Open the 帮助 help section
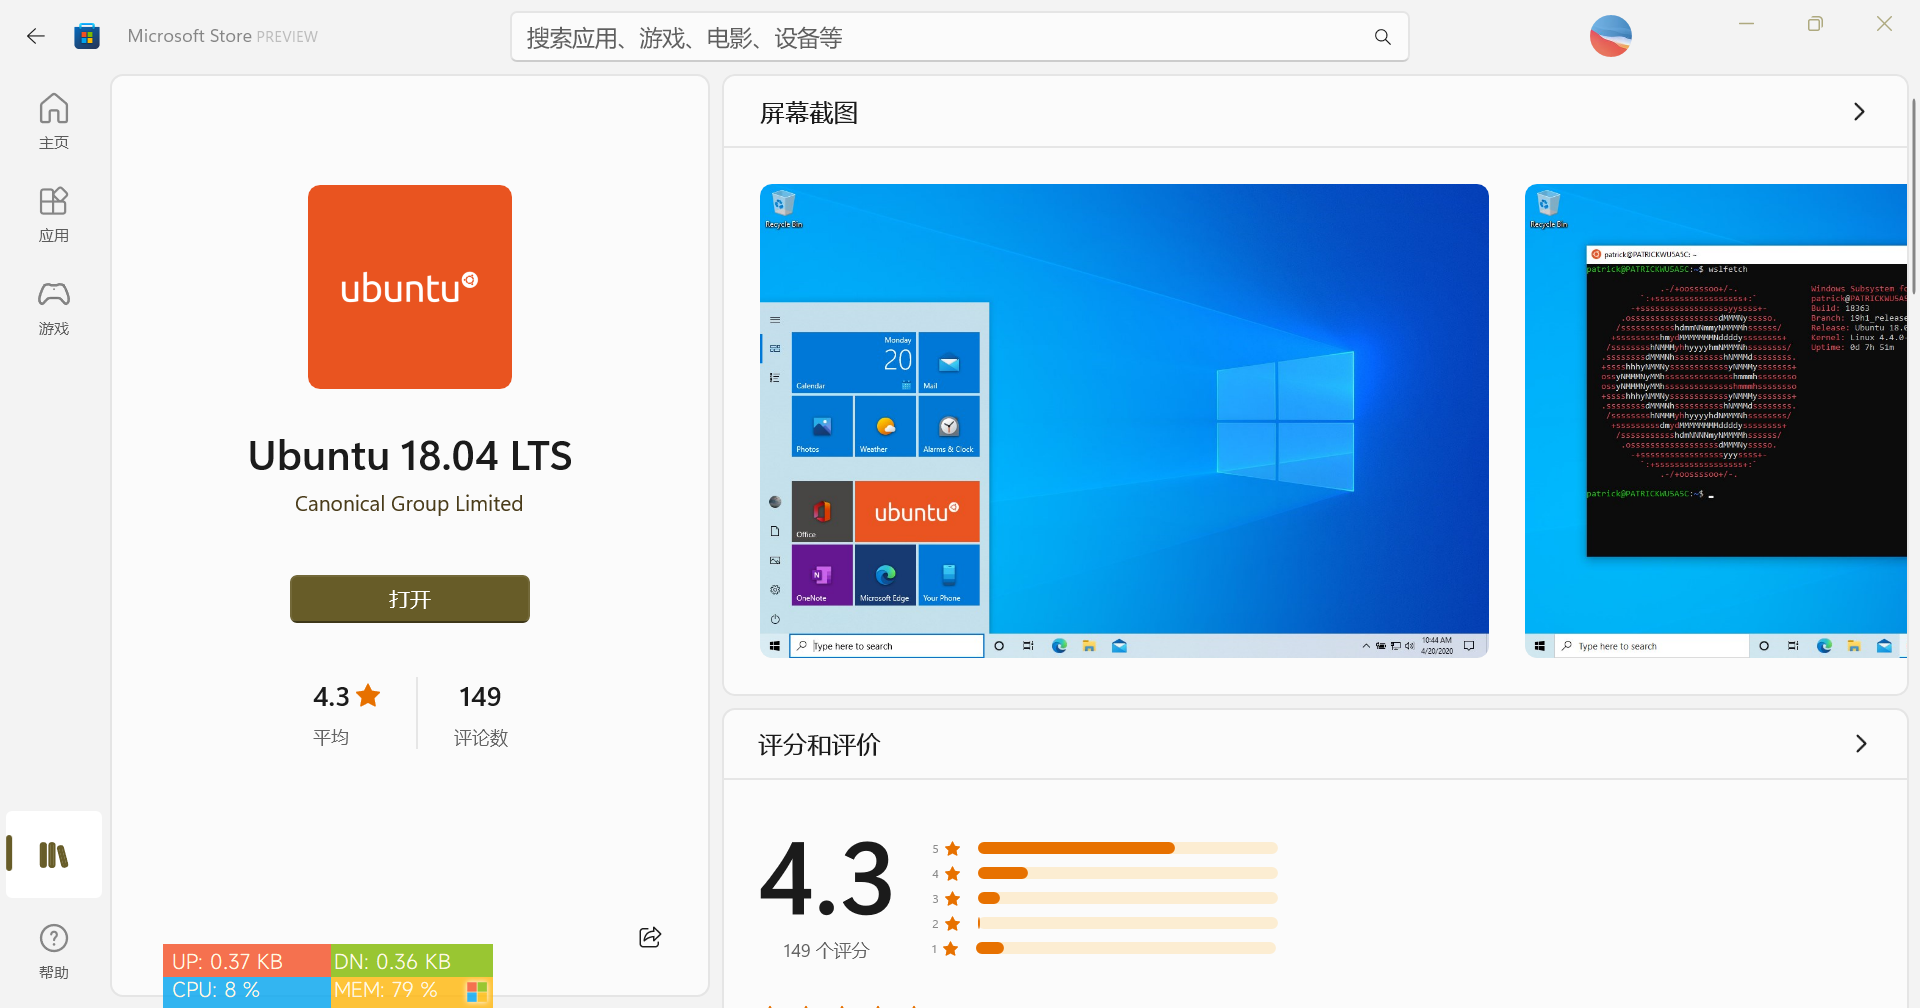The width and height of the screenshot is (1920, 1008). click(54, 951)
